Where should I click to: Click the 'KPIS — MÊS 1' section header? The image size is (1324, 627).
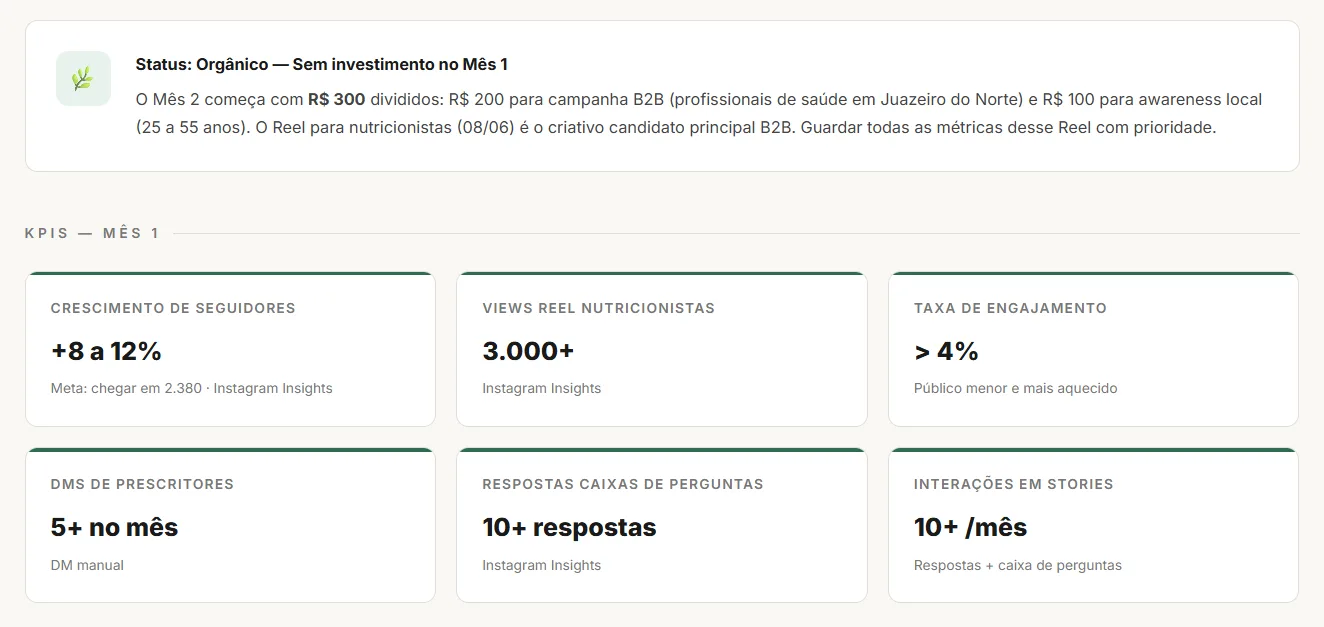click(x=92, y=233)
